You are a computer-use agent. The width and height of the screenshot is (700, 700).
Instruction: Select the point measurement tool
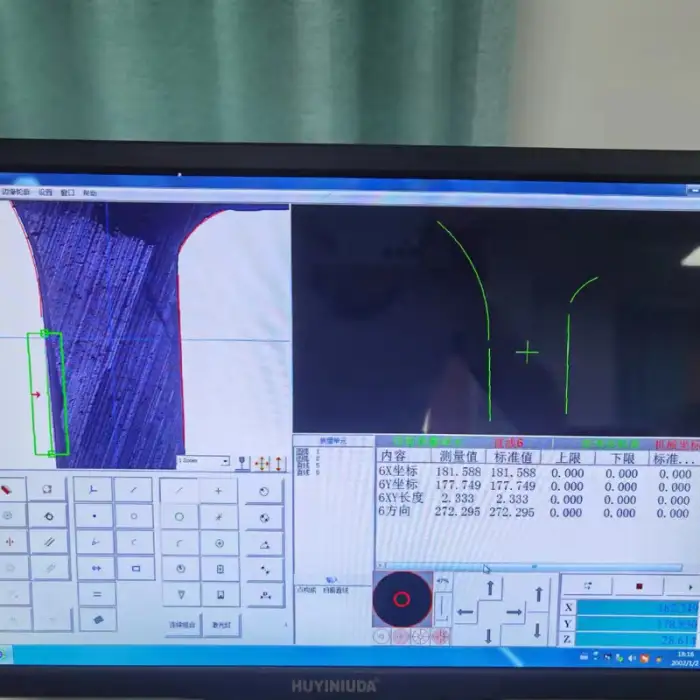point(94,518)
